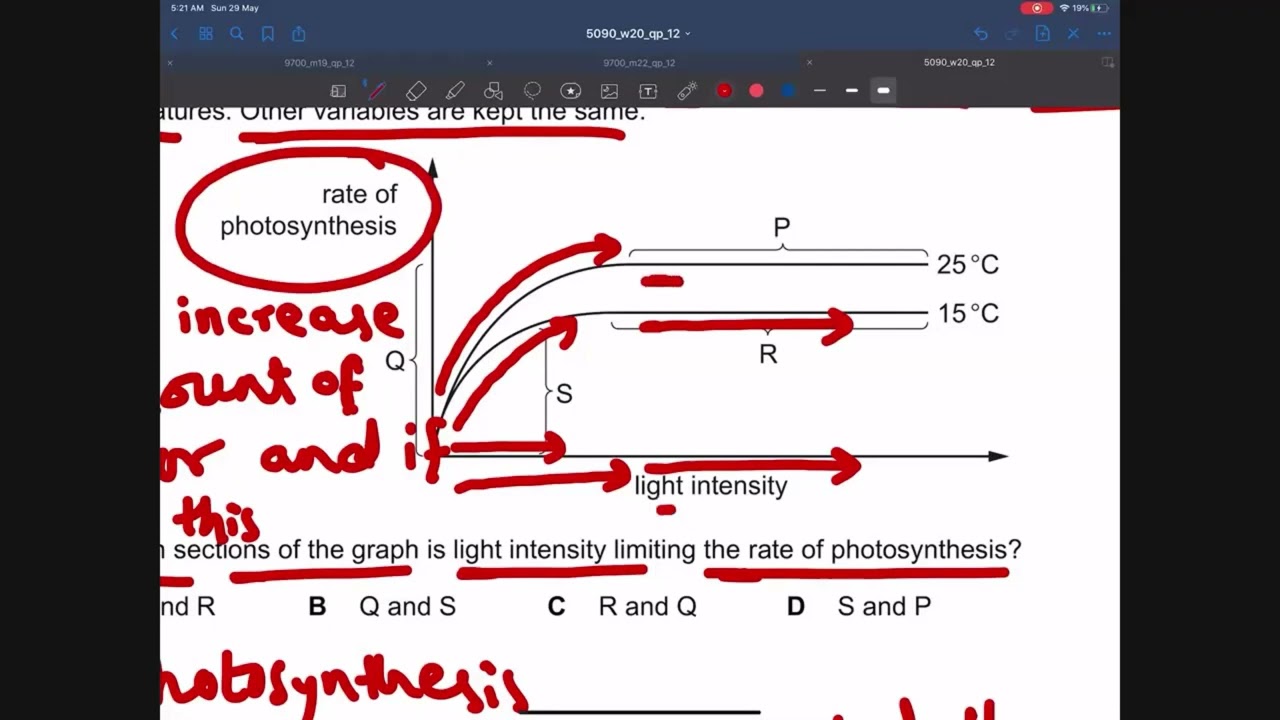
Task: Select the Pen tool
Action: pyautogui.click(x=377, y=91)
